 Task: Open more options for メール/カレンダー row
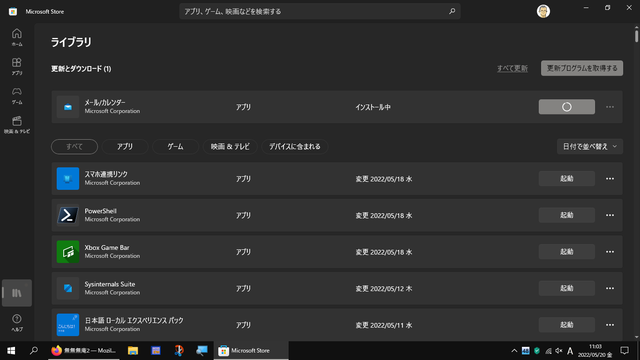(x=610, y=107)
